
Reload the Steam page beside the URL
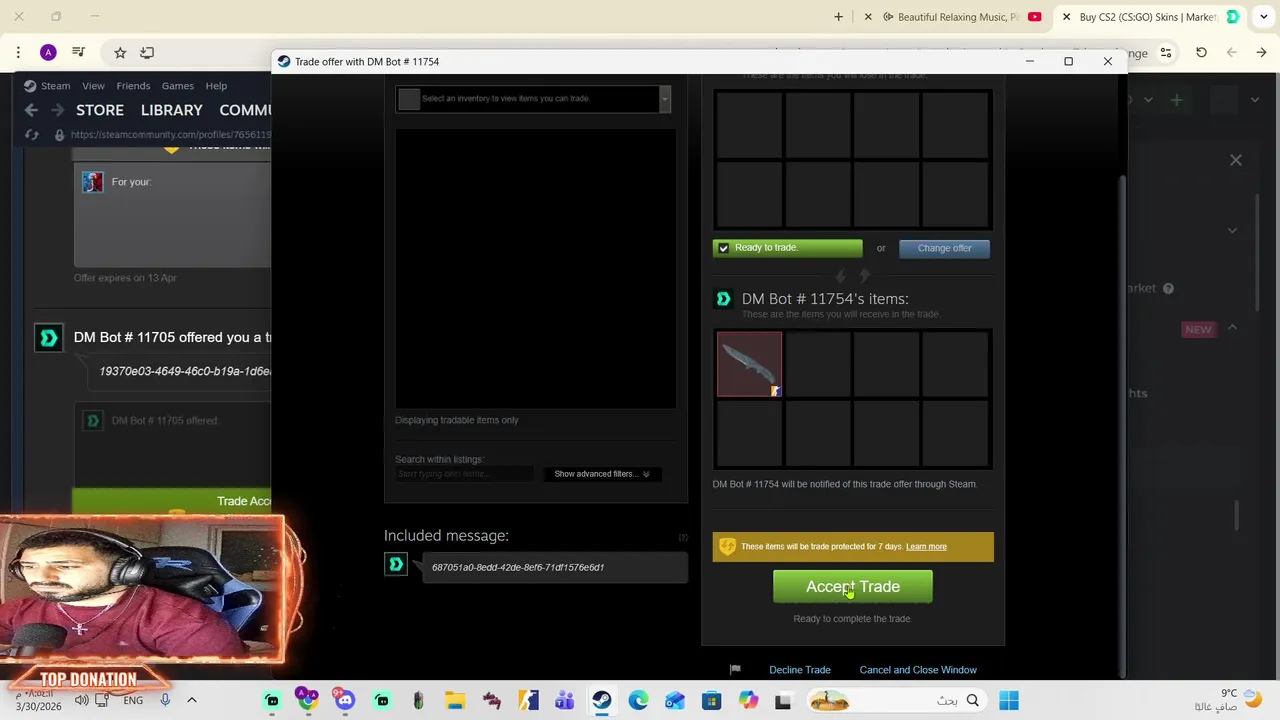click(x=32, y=134)
